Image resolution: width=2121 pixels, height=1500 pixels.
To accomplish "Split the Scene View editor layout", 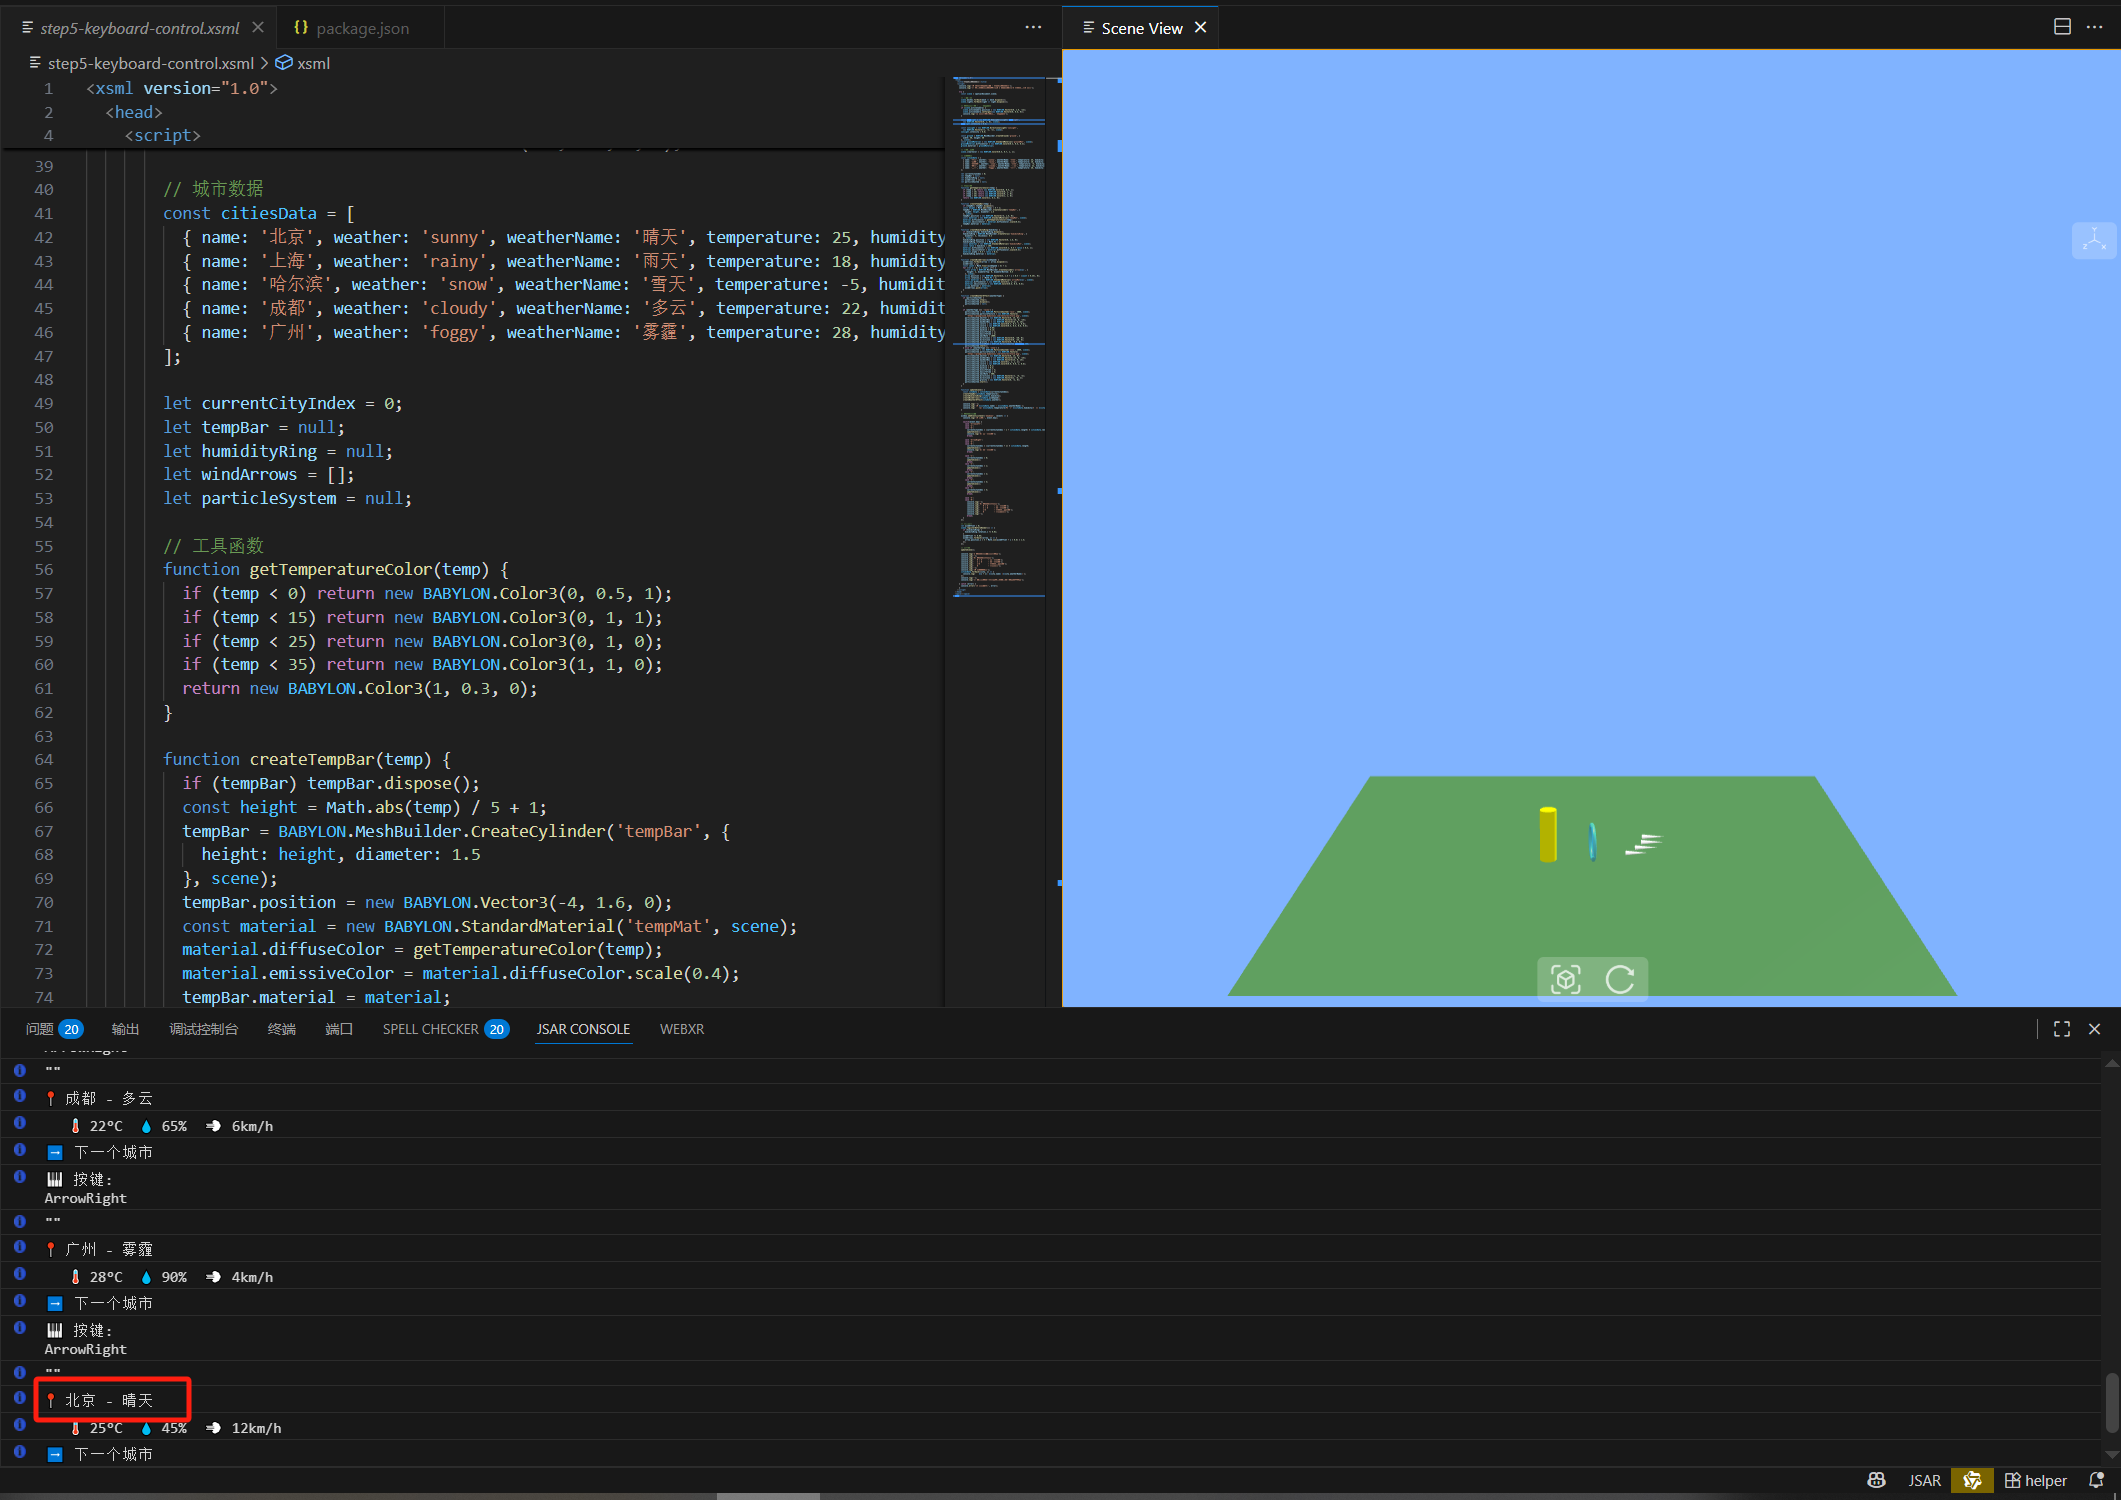I will pos(2062,27).
